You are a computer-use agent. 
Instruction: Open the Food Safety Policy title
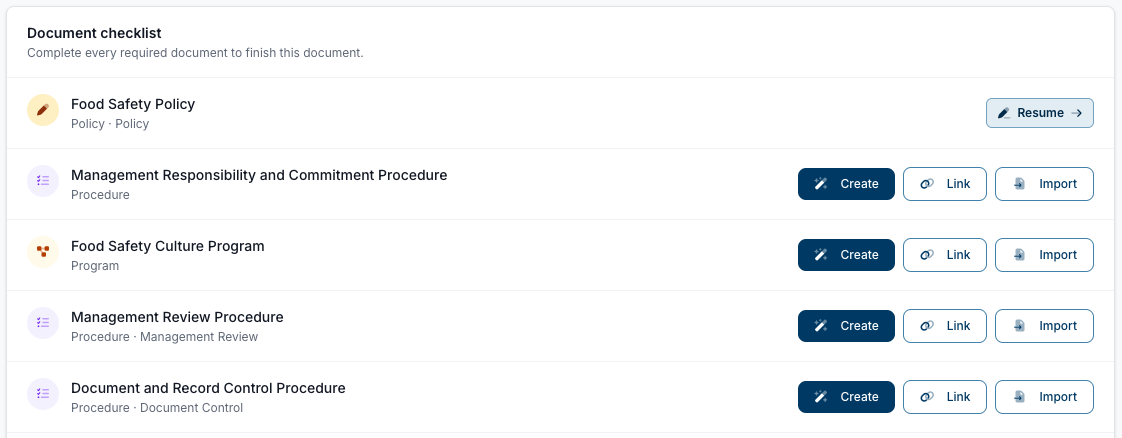(133, 104)
